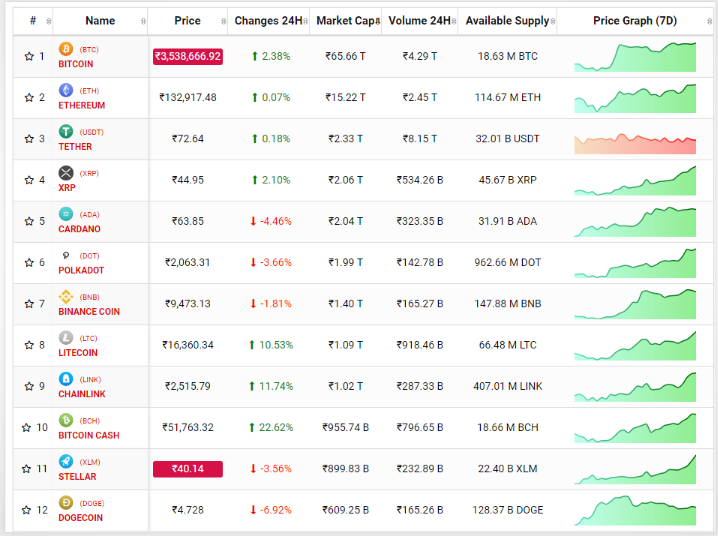View Bitcoin 7-day price graph
Viewport: 718px width, 536px height.
(x=635, y=57)
